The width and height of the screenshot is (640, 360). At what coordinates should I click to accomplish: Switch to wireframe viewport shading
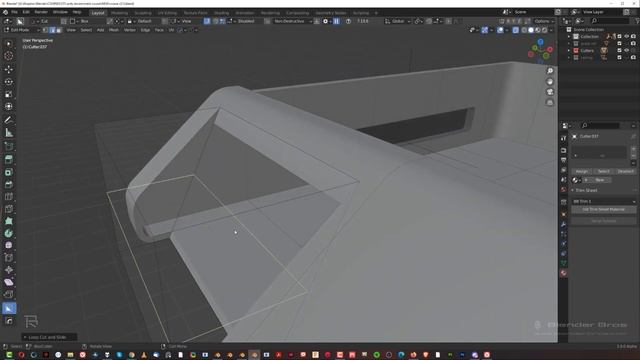(x=524, y=30)
